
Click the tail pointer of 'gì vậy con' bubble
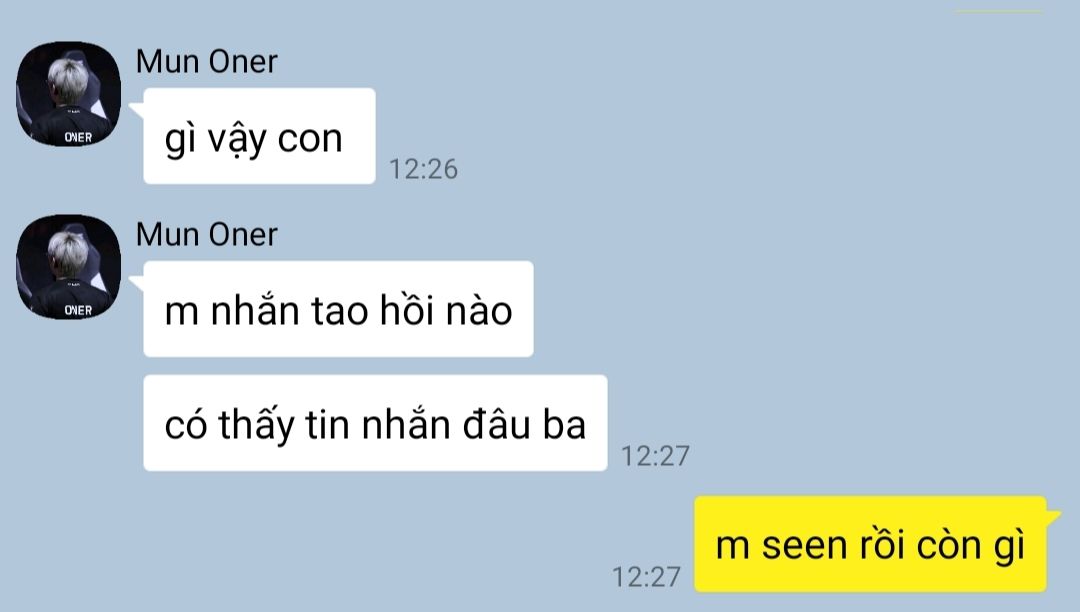[136, 108]
